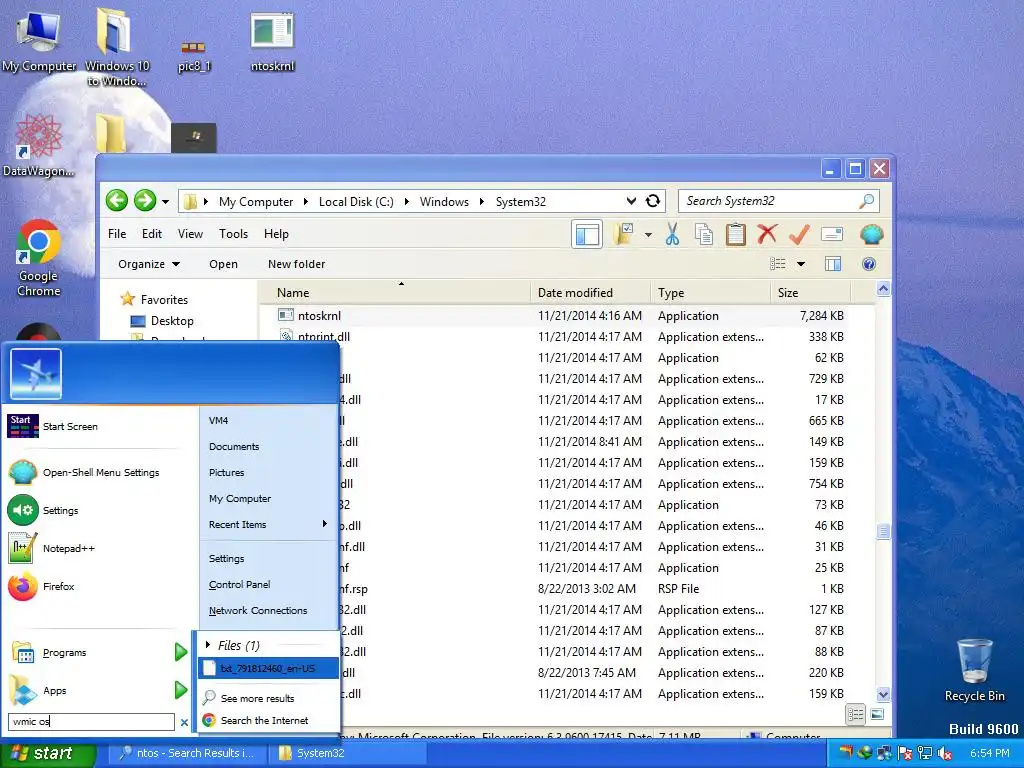The height and width of the screenshot is (768, 1024).
Task: Clear the start menu search box
Action: [184, 722]
